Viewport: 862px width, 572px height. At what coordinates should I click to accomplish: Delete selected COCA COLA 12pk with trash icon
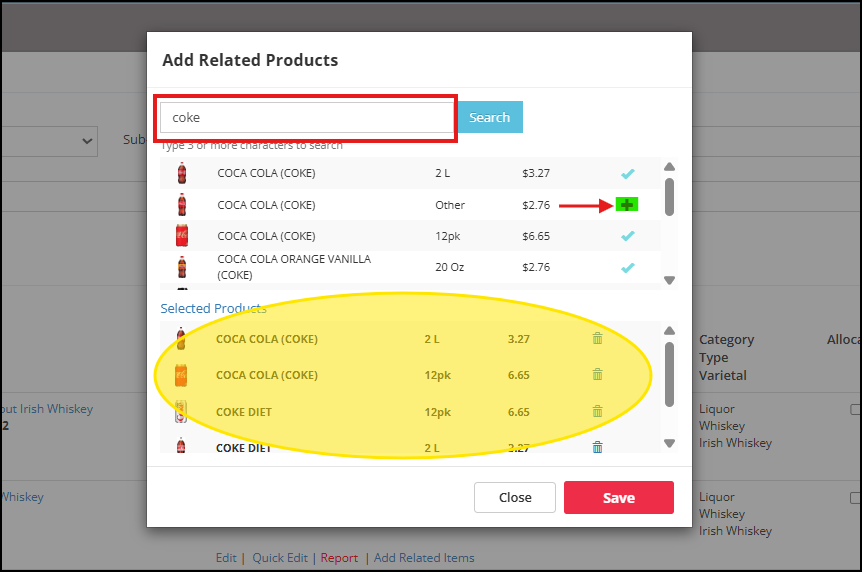point(598,375)
